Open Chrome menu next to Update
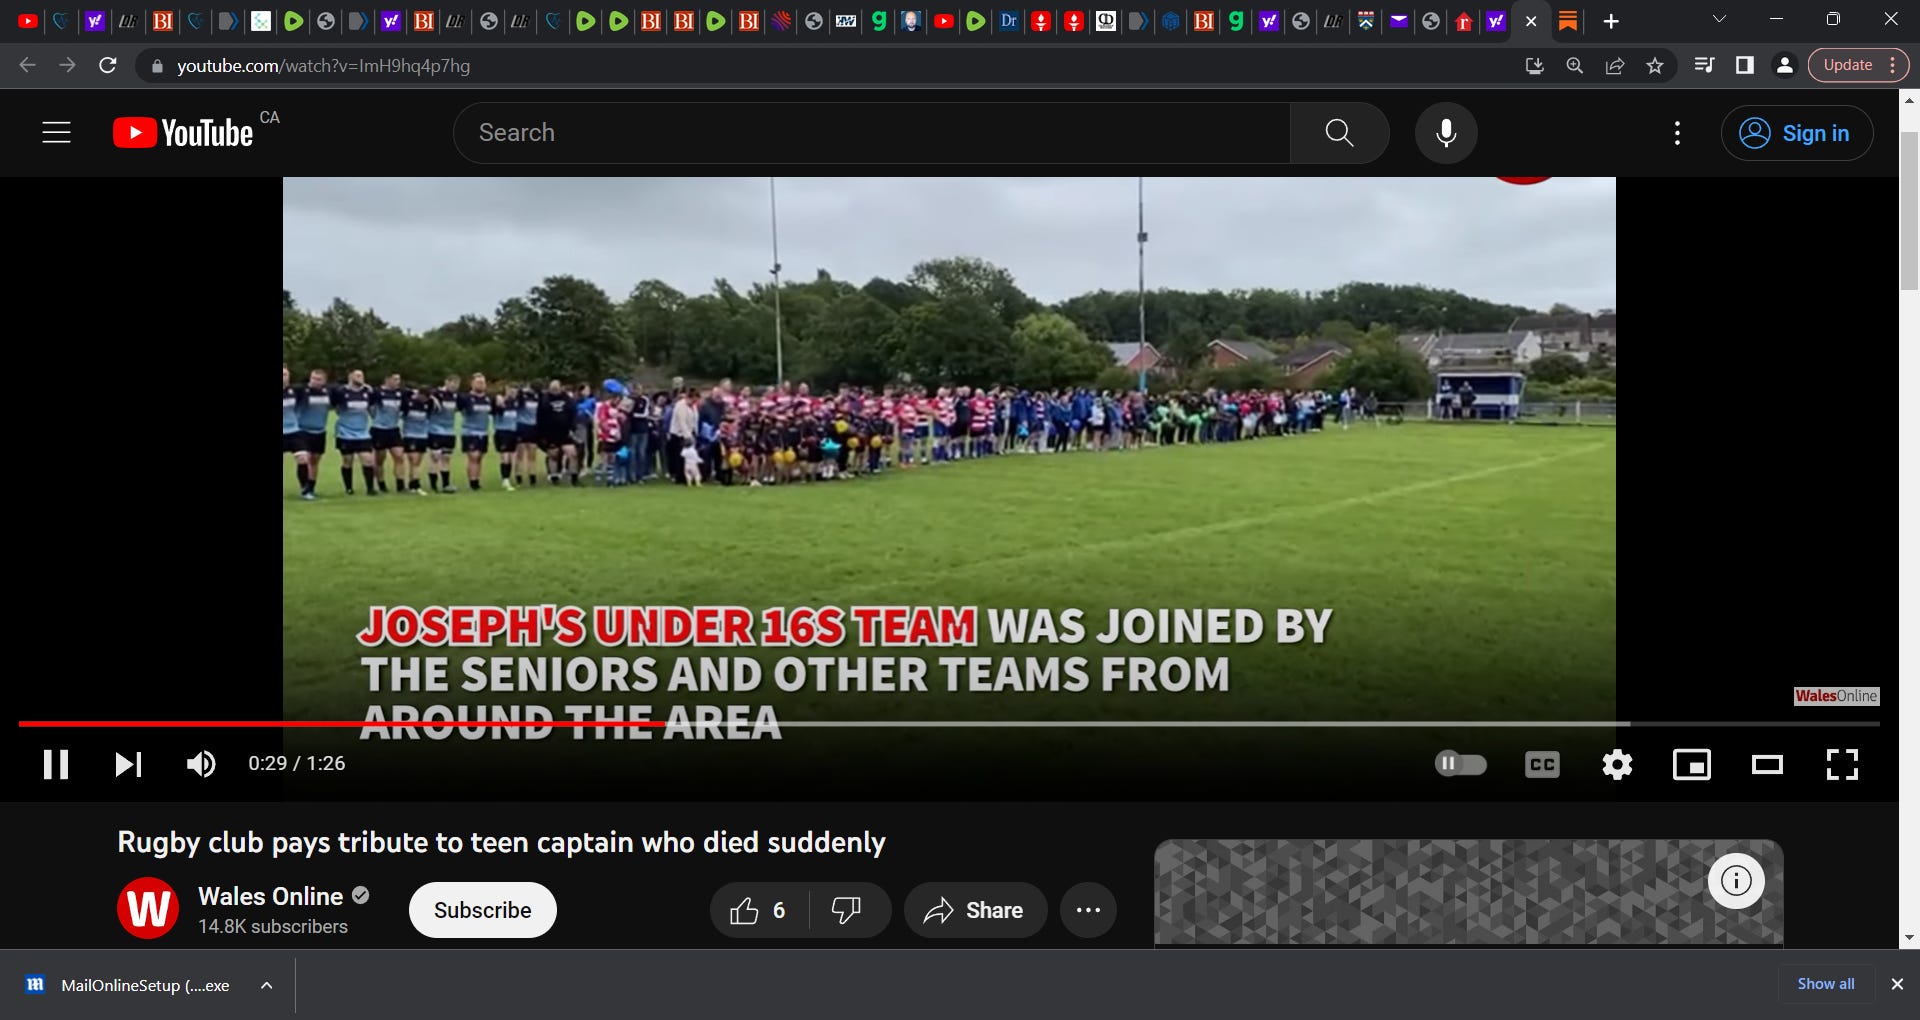This screenshot has width=1920, height=1020. tap(1893, 65)
